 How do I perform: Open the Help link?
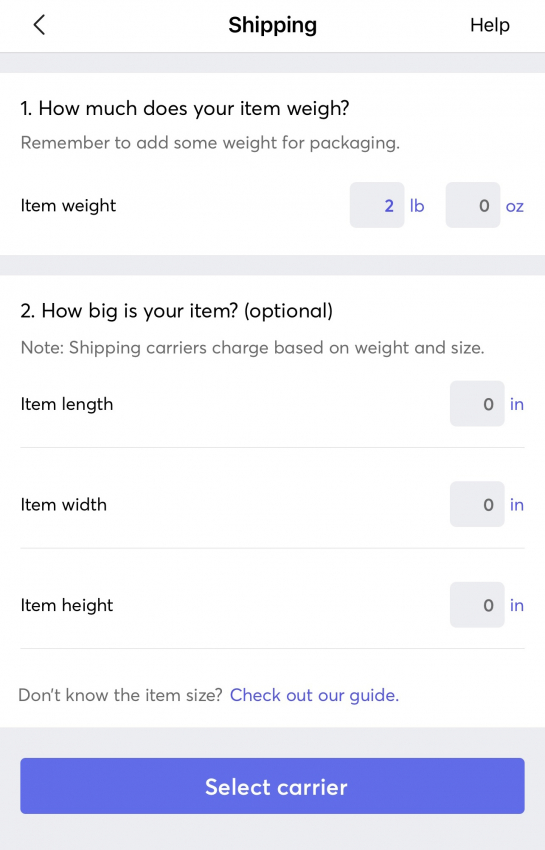tap(490, 25)
